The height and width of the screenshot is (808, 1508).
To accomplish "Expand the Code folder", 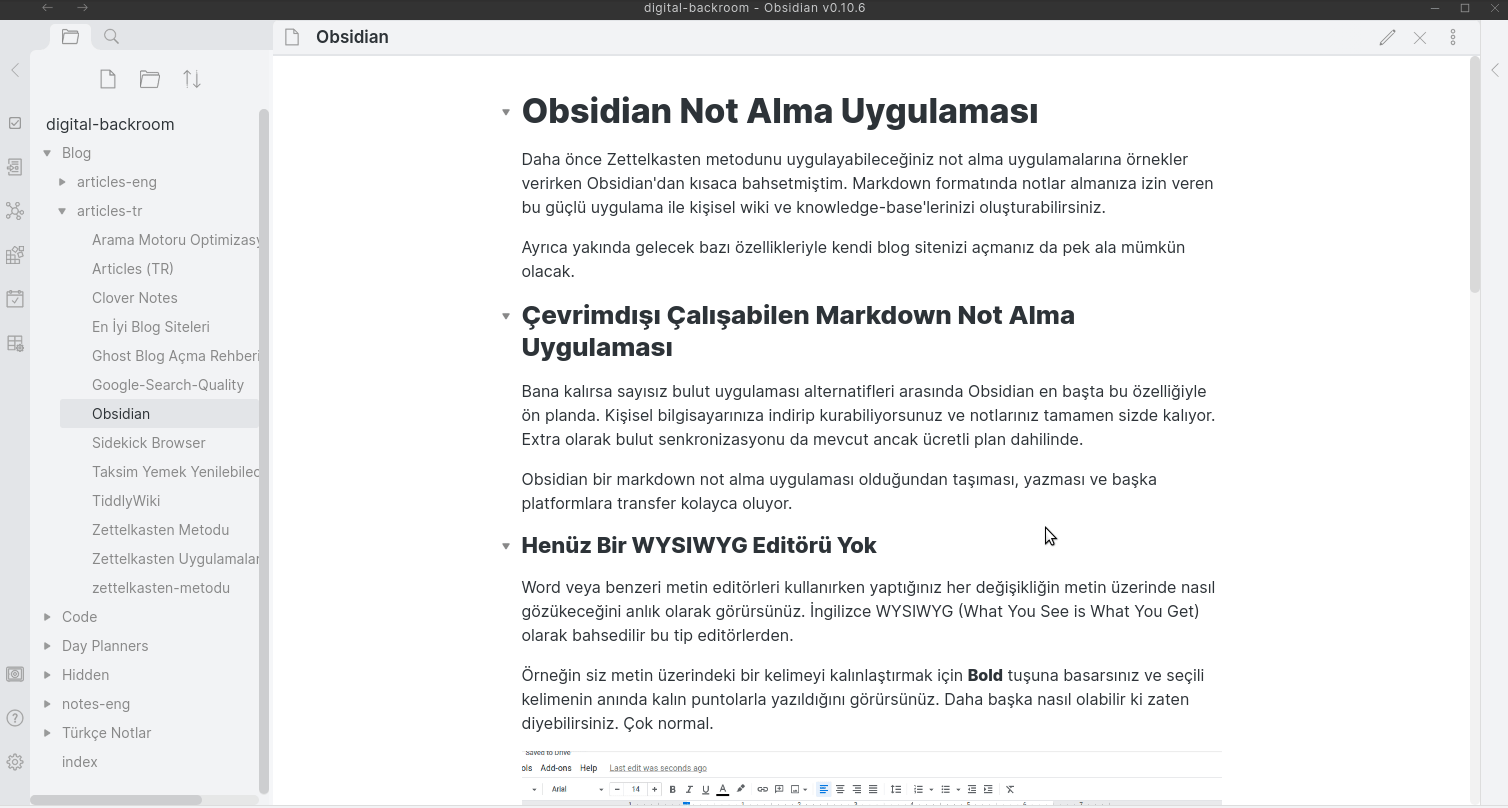I will [x=47, y=617].
